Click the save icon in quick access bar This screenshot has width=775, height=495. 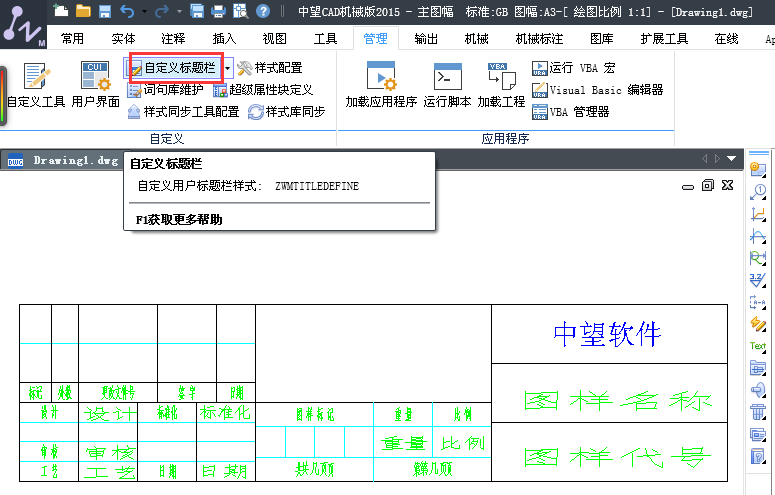[x=197, y=12]
